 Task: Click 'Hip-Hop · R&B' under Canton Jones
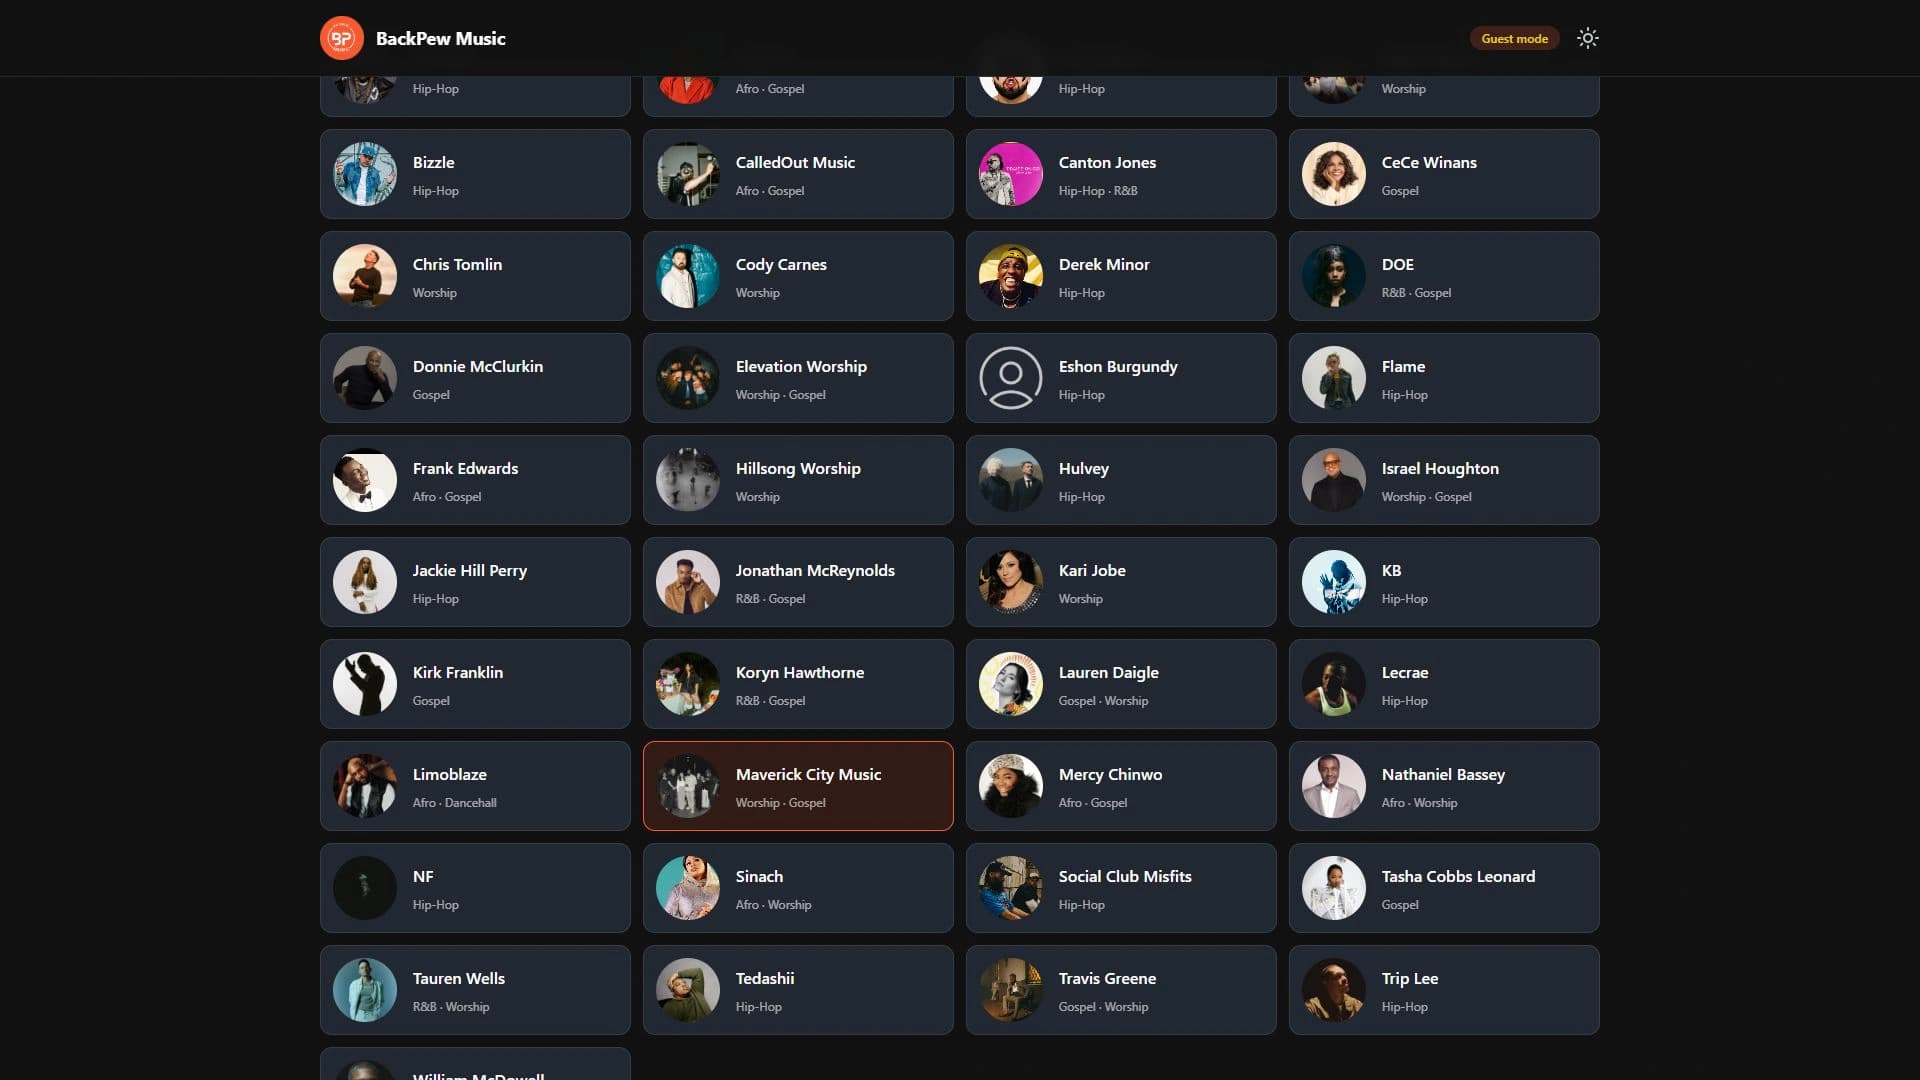coord(1098,191)
